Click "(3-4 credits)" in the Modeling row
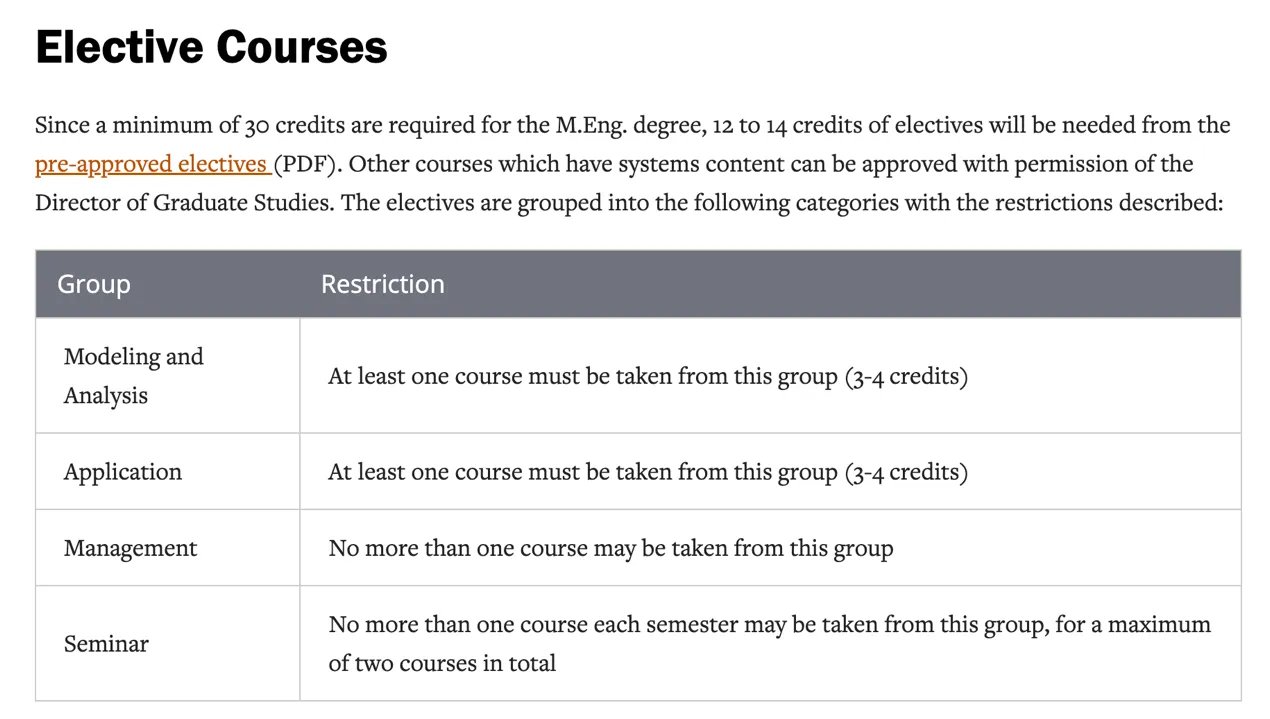The image size is (1270, 719). coord(906,377)
